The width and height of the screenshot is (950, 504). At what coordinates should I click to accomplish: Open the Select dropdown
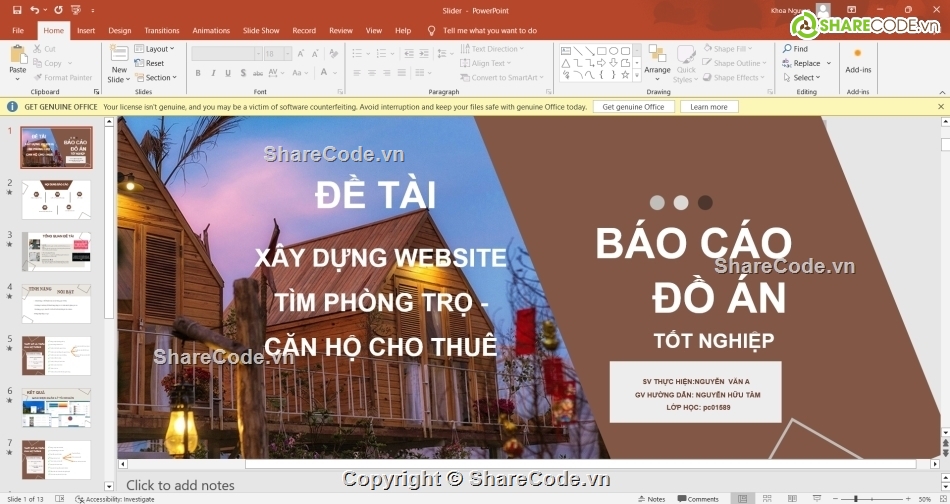802,78
